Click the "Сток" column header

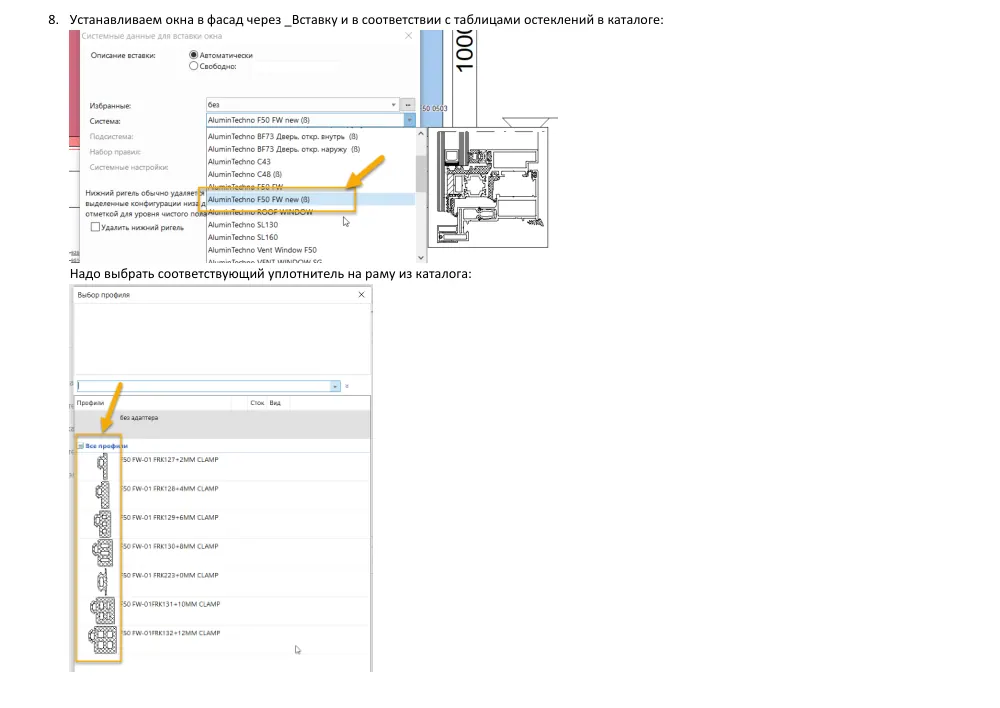(257, 403)
